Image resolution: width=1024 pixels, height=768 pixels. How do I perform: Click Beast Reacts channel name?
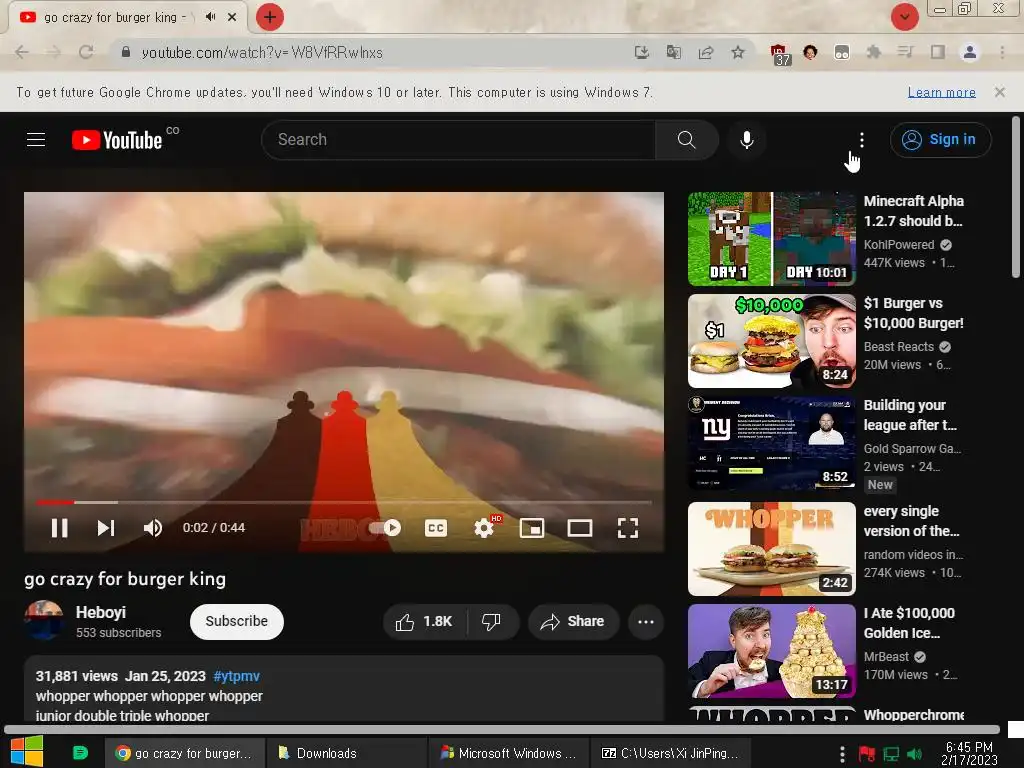point(899,347)
